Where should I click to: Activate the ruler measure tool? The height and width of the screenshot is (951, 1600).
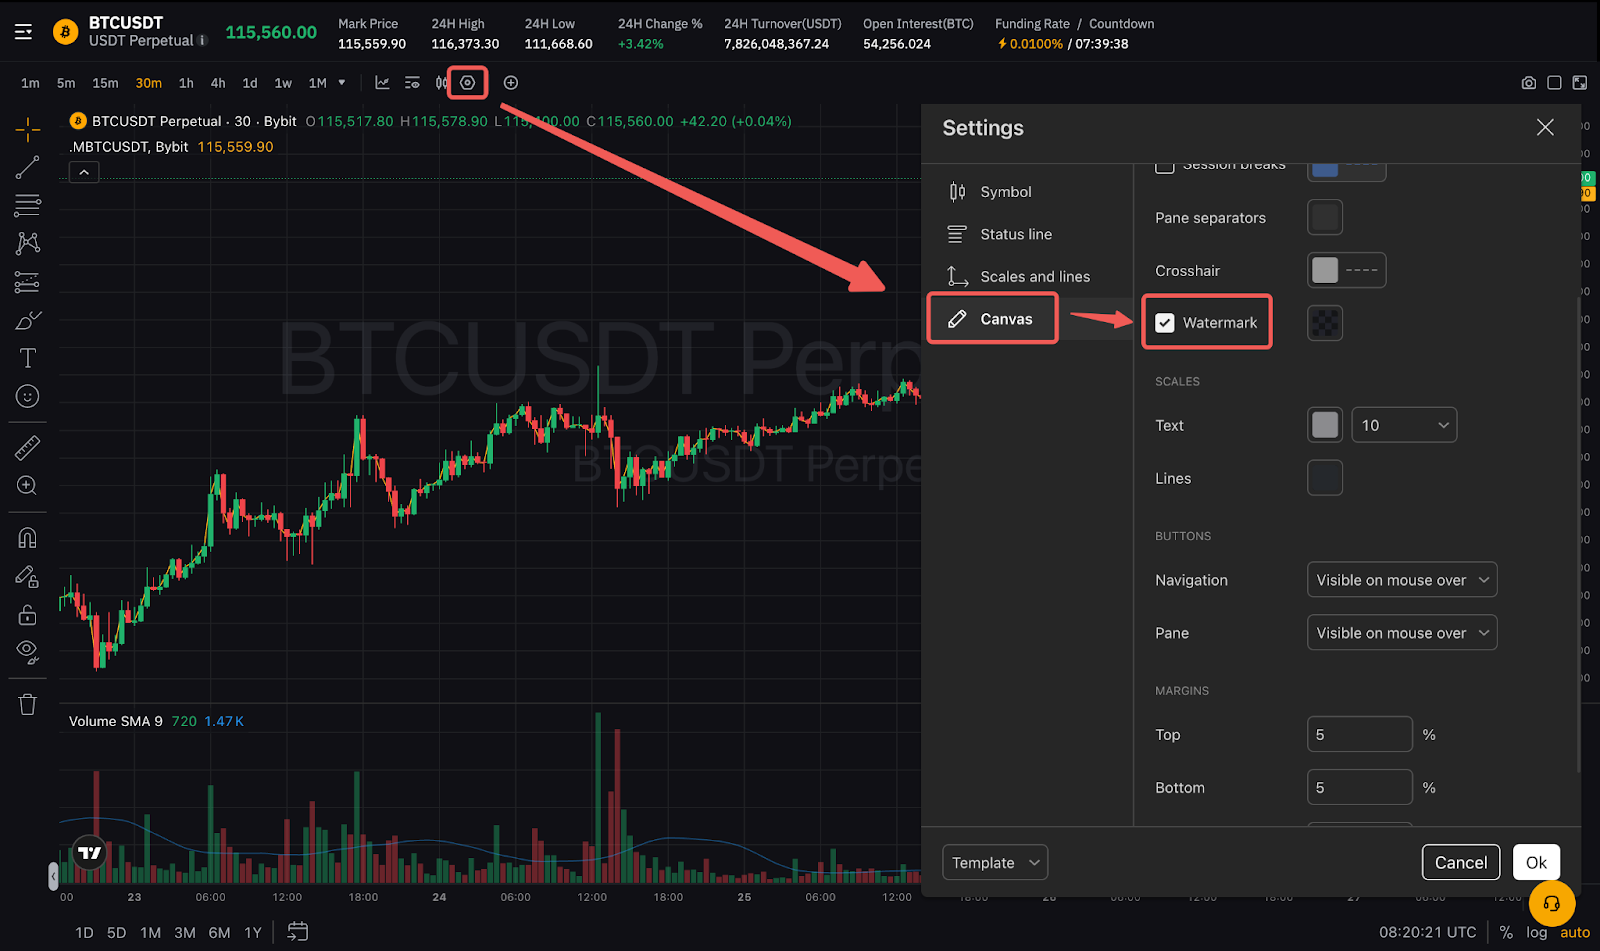[28, 447]
